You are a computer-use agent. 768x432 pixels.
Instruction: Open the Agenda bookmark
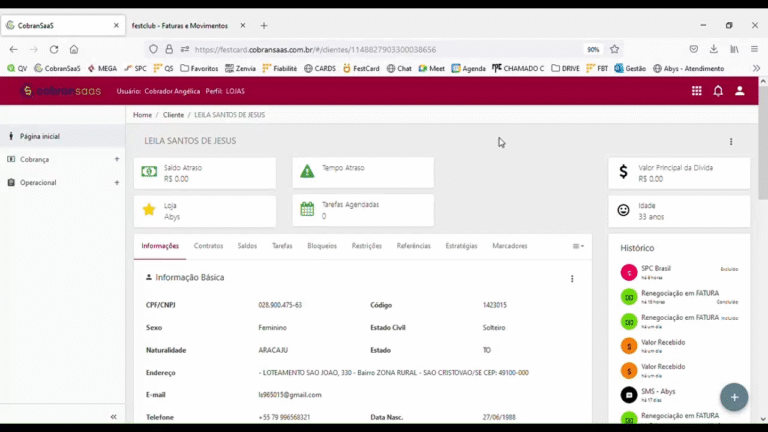pyautogui.click(x=468, y=69)
